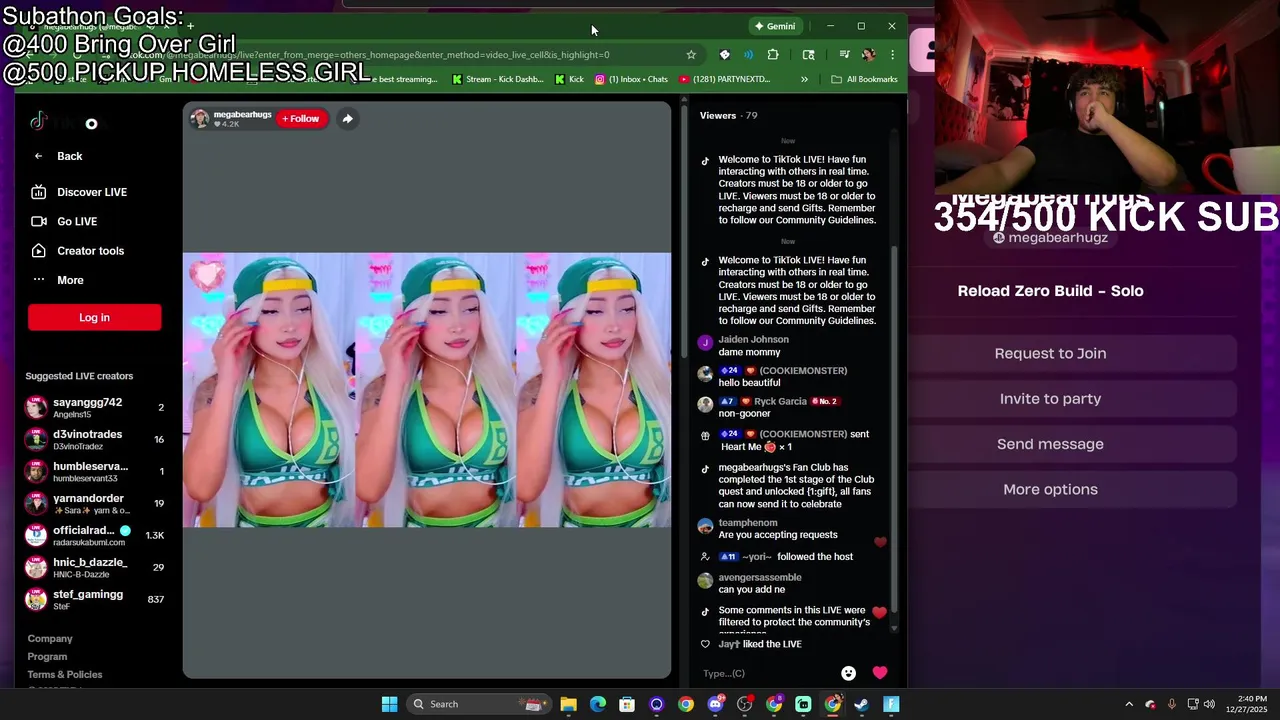Launch Microsoft Edge from taskbar

coord(598,704)
